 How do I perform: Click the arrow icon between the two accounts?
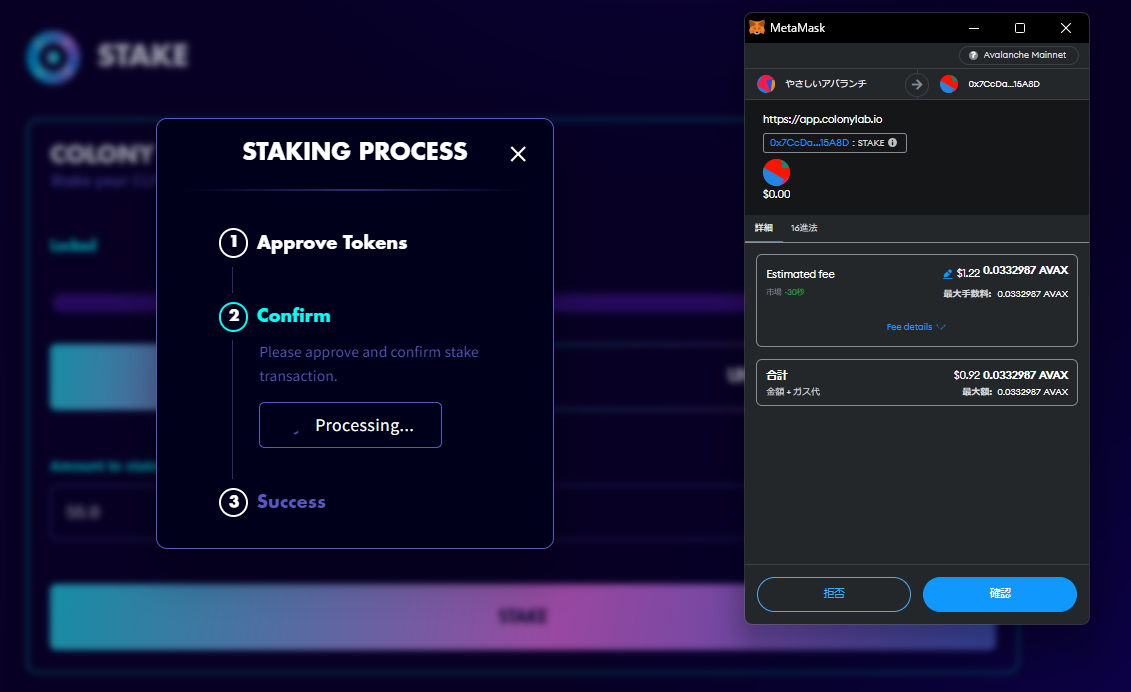click(917, 84)
